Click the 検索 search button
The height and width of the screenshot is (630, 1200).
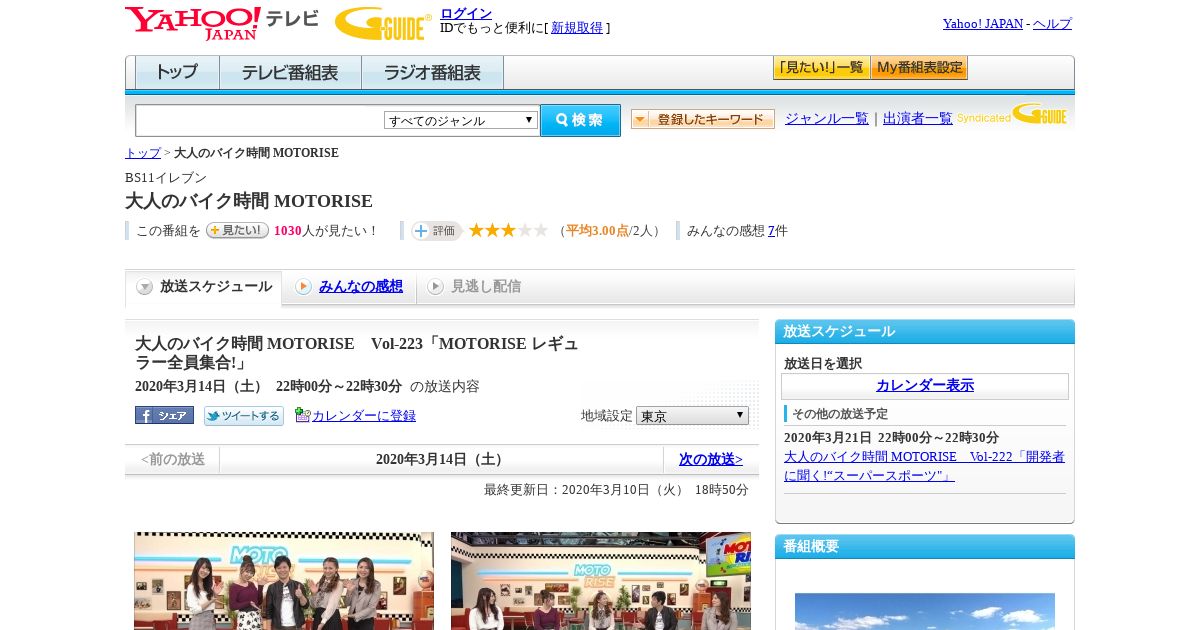pos(580,120)
